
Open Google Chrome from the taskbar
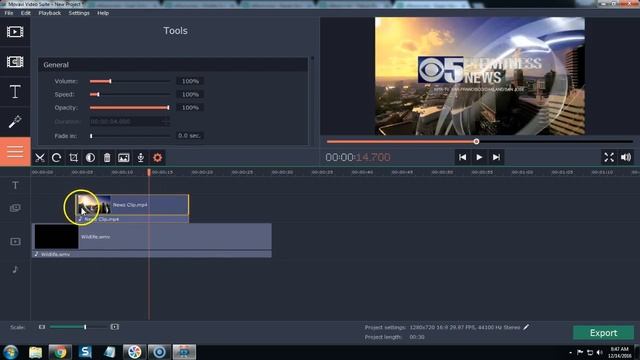60,352
